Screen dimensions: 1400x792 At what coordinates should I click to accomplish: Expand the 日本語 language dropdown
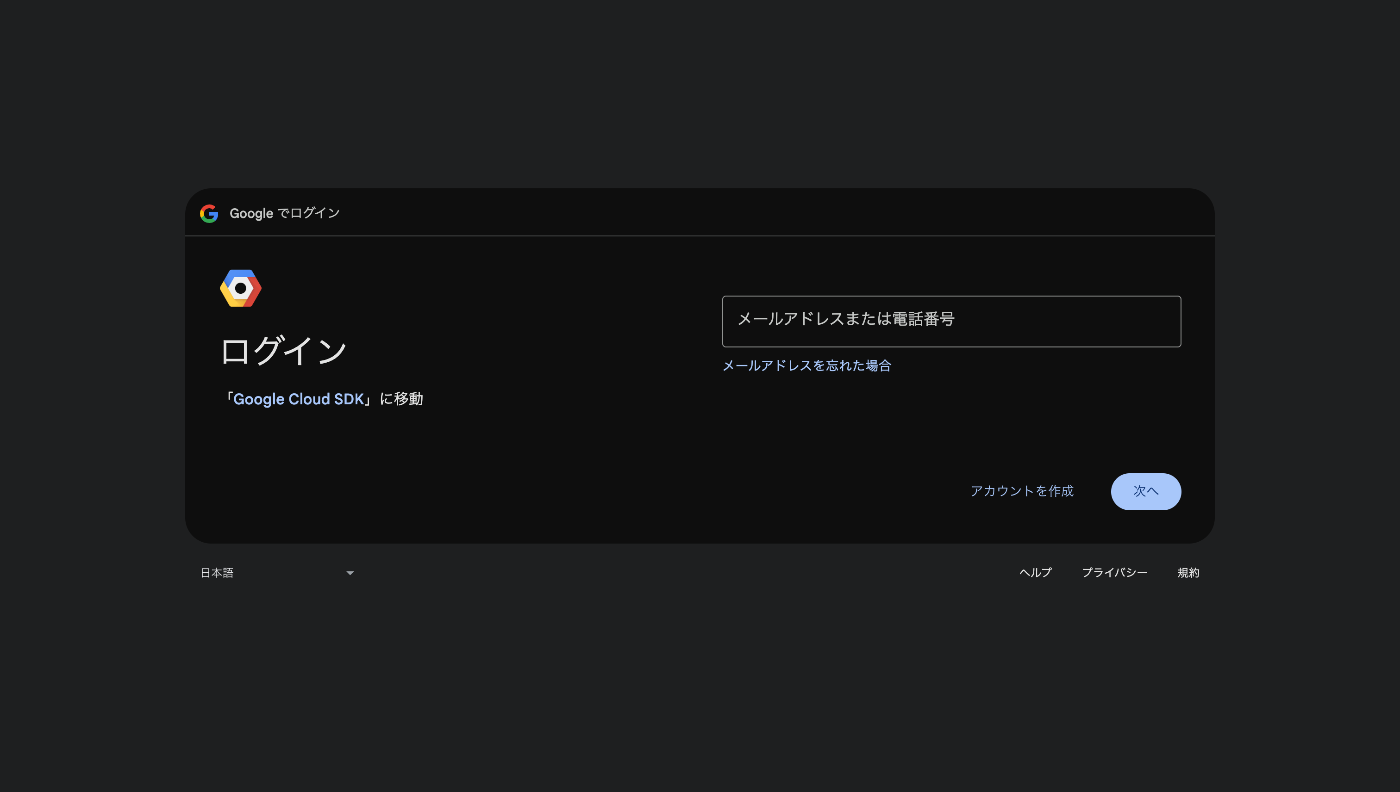(x=277, y=573)
